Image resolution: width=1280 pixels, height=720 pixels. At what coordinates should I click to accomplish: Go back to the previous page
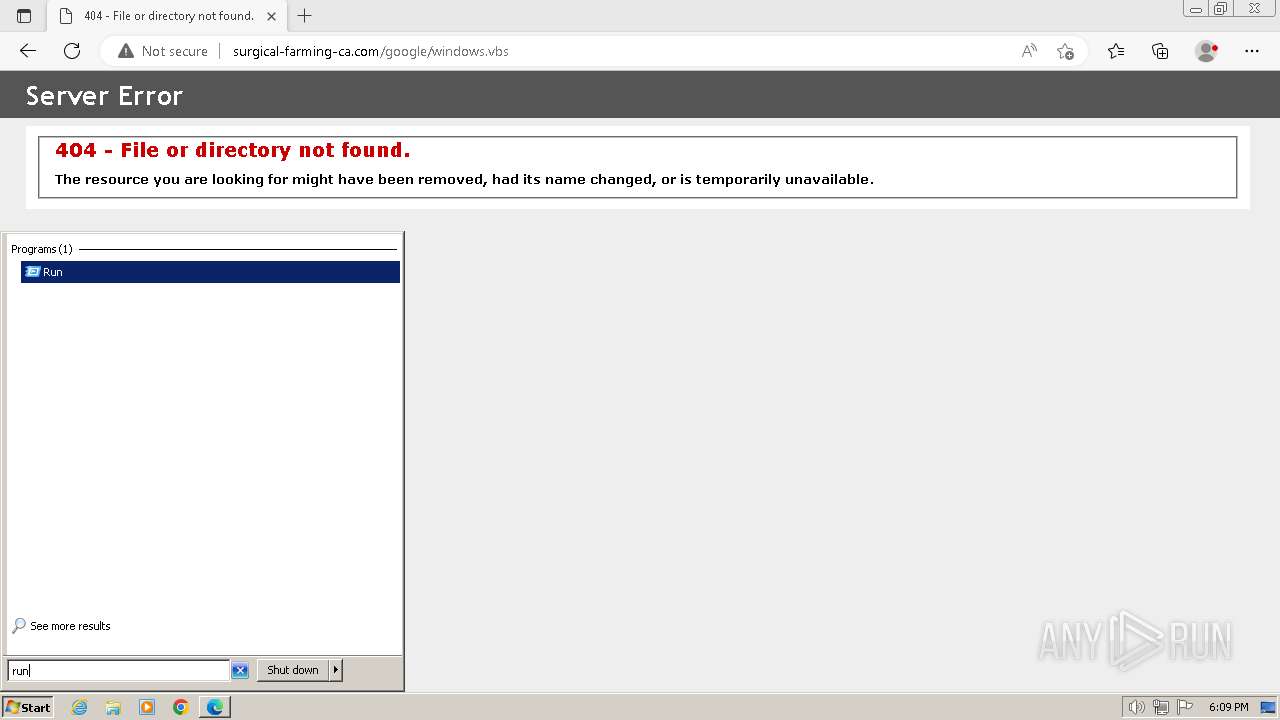(x=28, y=51)
